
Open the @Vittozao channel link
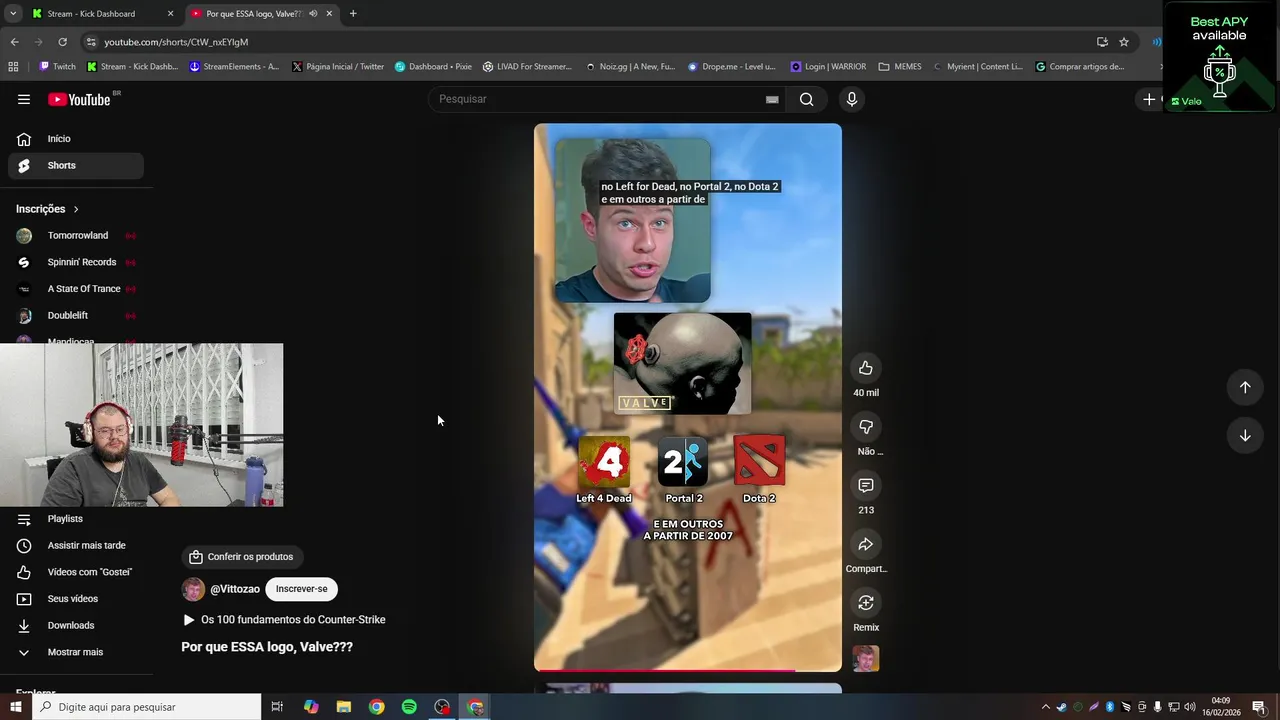(235, 589)
